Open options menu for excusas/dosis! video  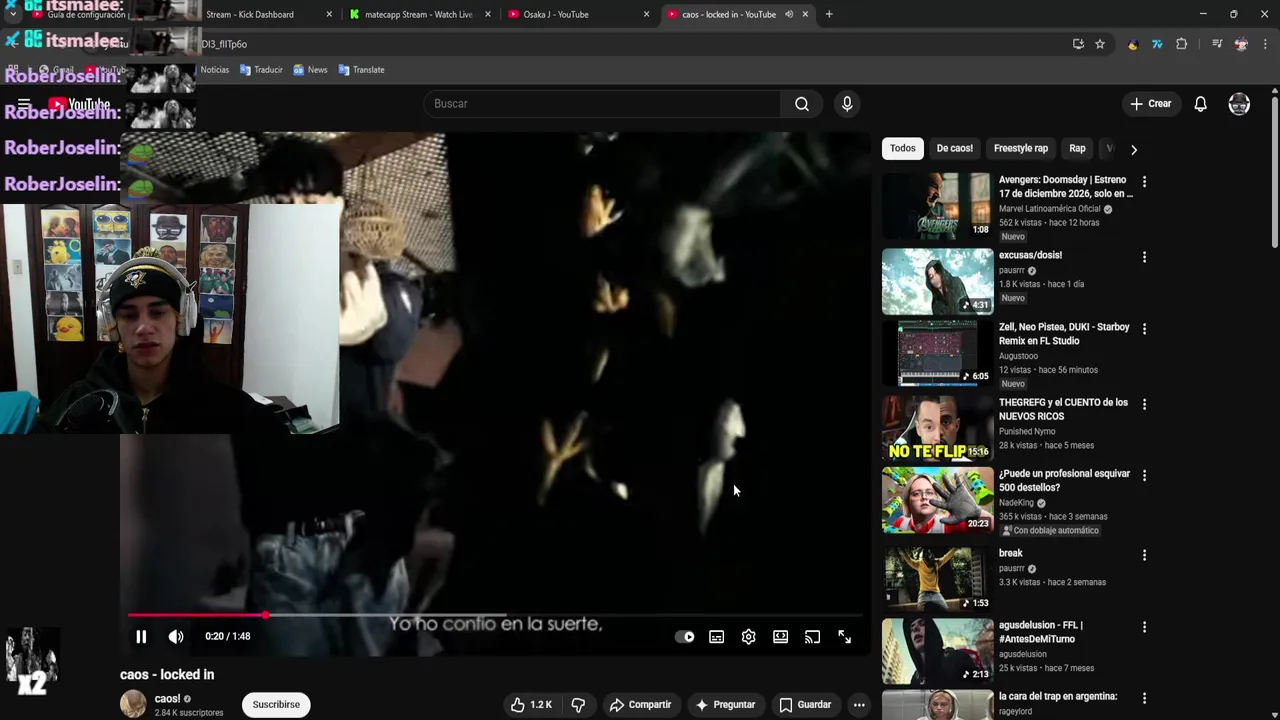[1144, 257]
